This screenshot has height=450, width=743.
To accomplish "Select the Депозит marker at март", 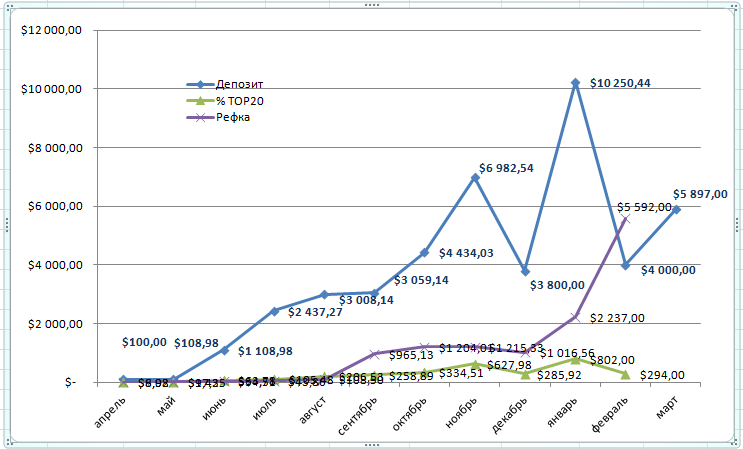I will click(x=676, y=210).
